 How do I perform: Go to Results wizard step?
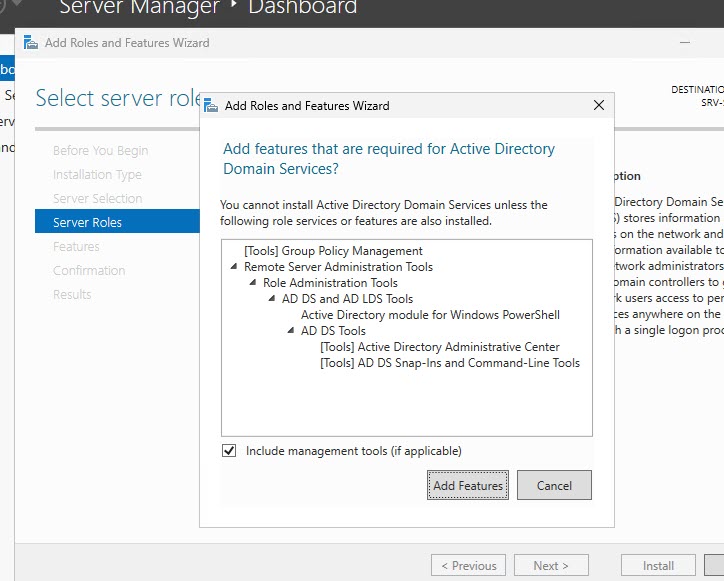pos(72,295)
